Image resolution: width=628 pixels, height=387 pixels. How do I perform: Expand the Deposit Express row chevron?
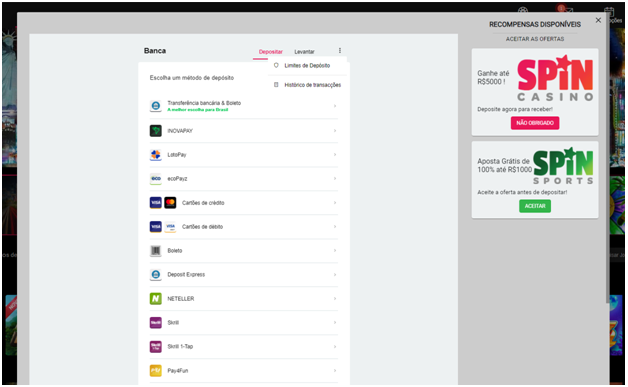tap(335, 274)
